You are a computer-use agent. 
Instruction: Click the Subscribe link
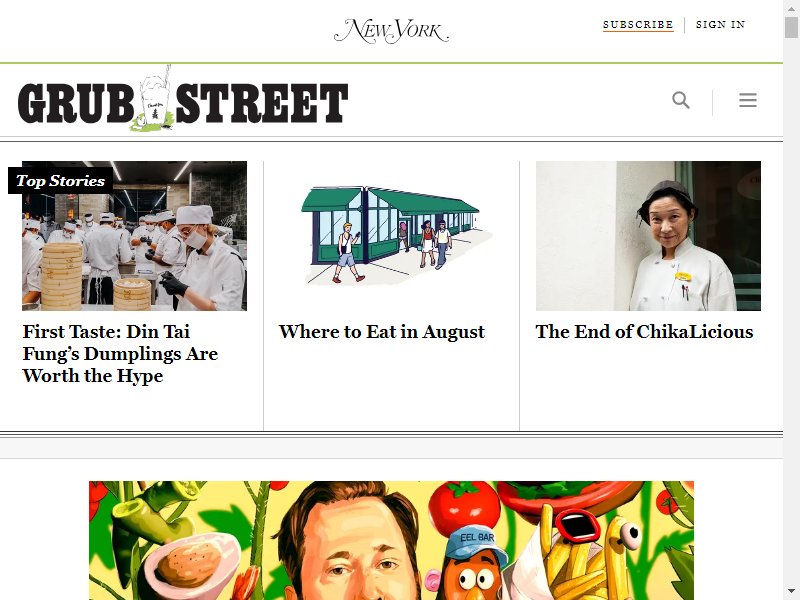[x=638, y=24]
